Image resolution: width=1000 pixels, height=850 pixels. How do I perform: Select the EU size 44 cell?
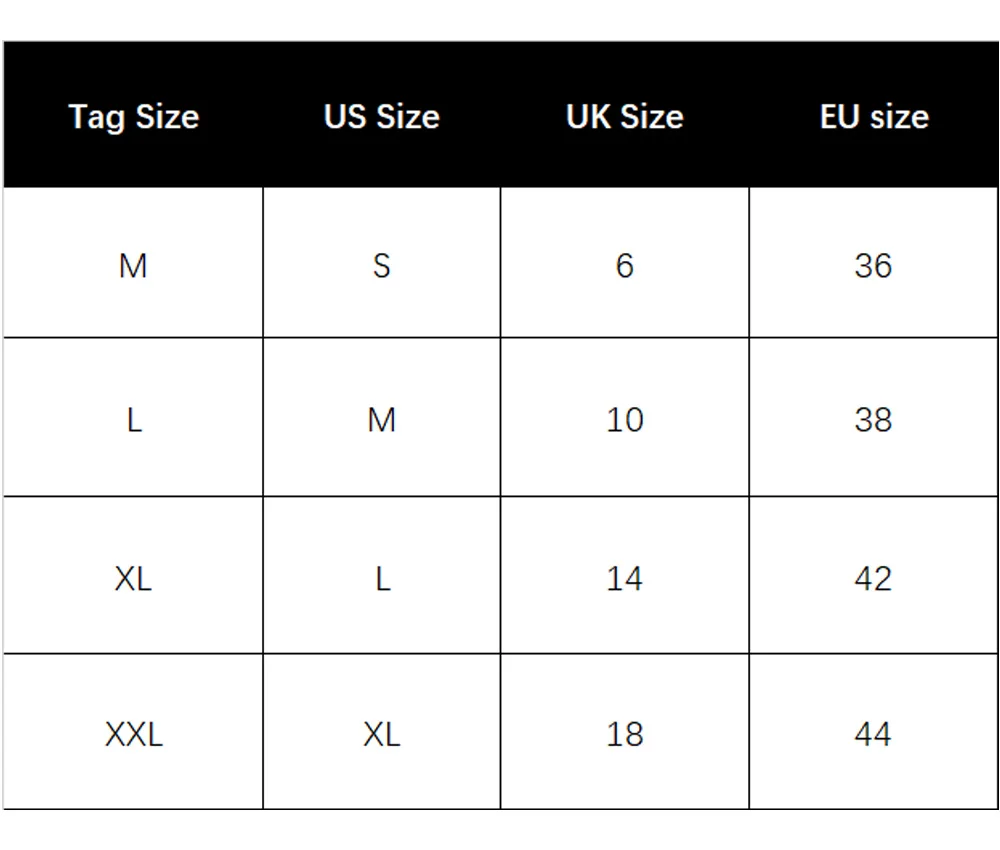tap(874, 731)
